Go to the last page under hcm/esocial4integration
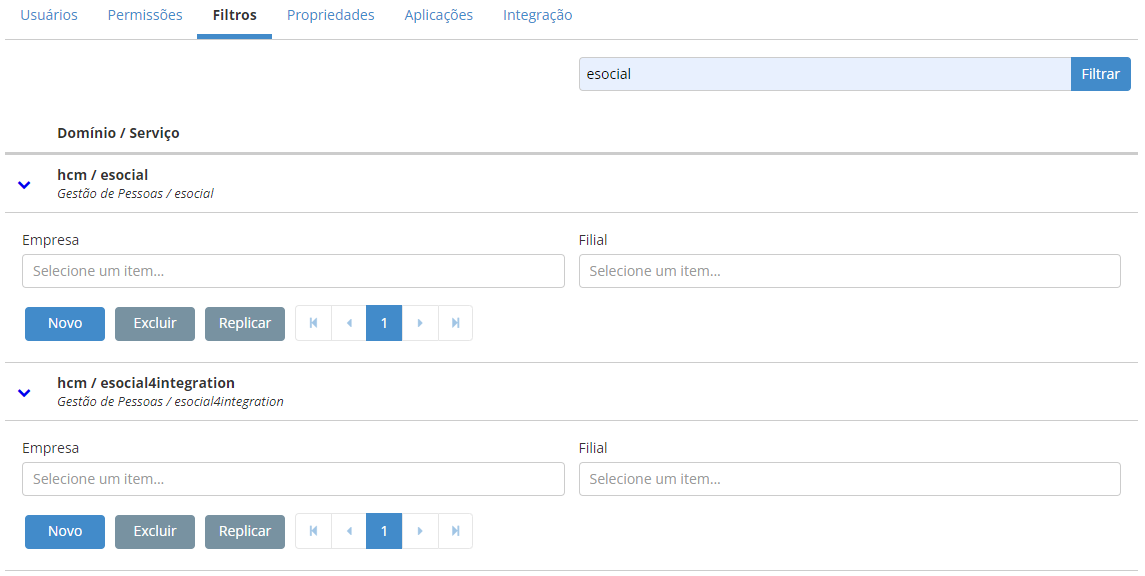The image size is (1145, 576). click(455, 530)
